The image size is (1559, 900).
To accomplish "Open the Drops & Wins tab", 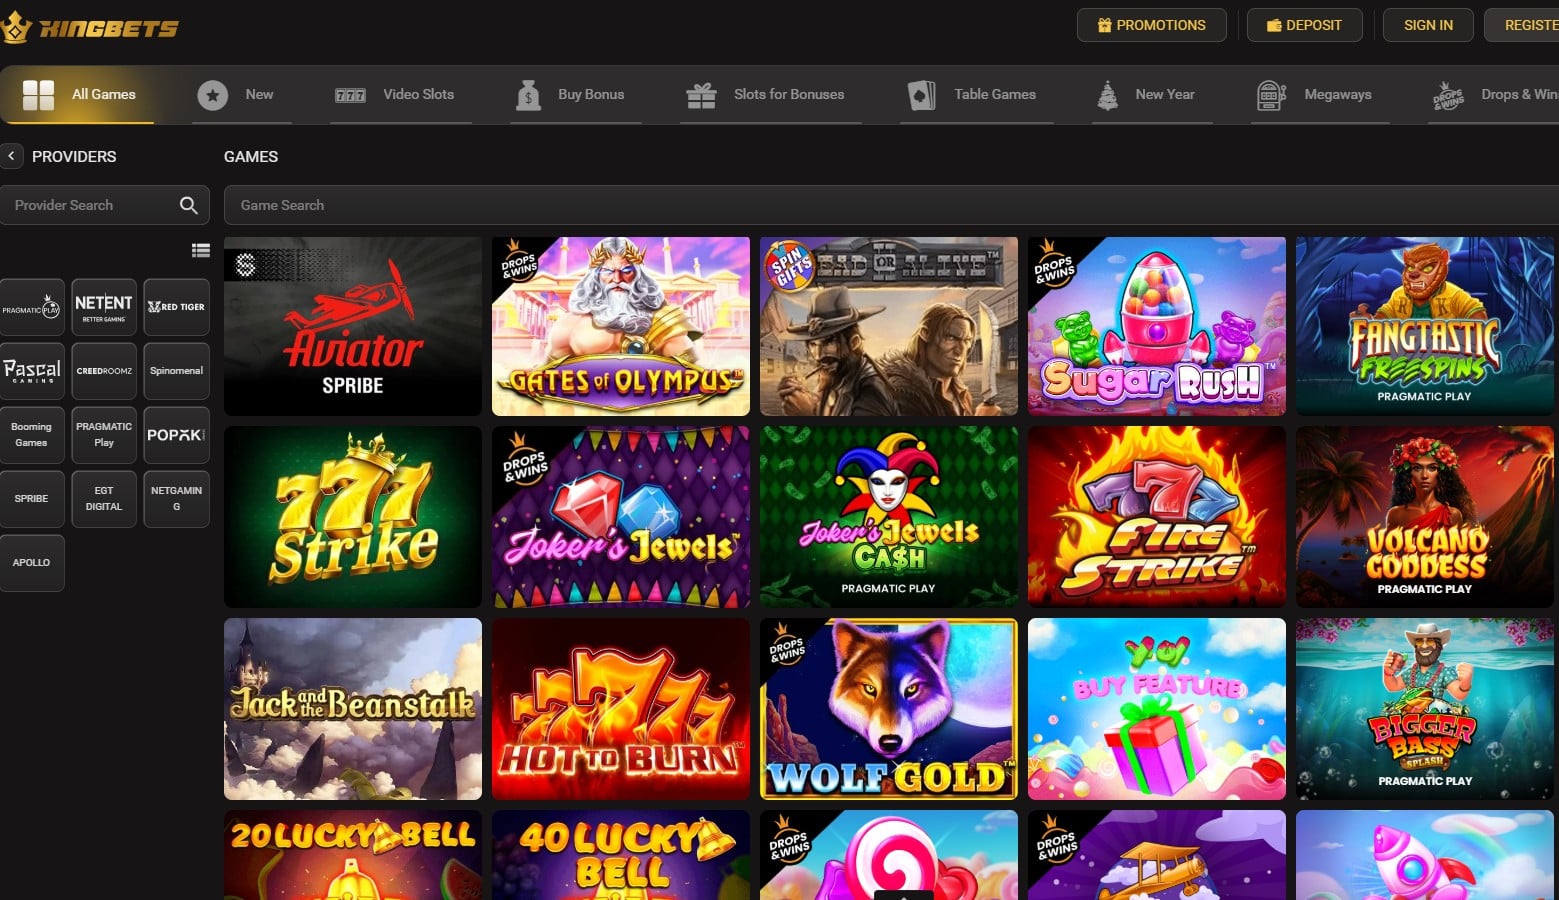I will pos(1494,95).
